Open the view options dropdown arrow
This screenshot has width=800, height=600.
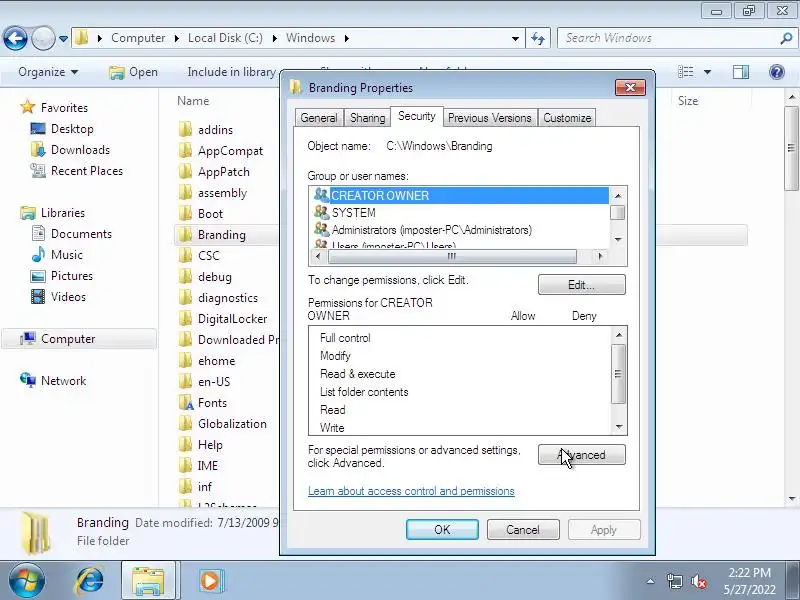707,72
